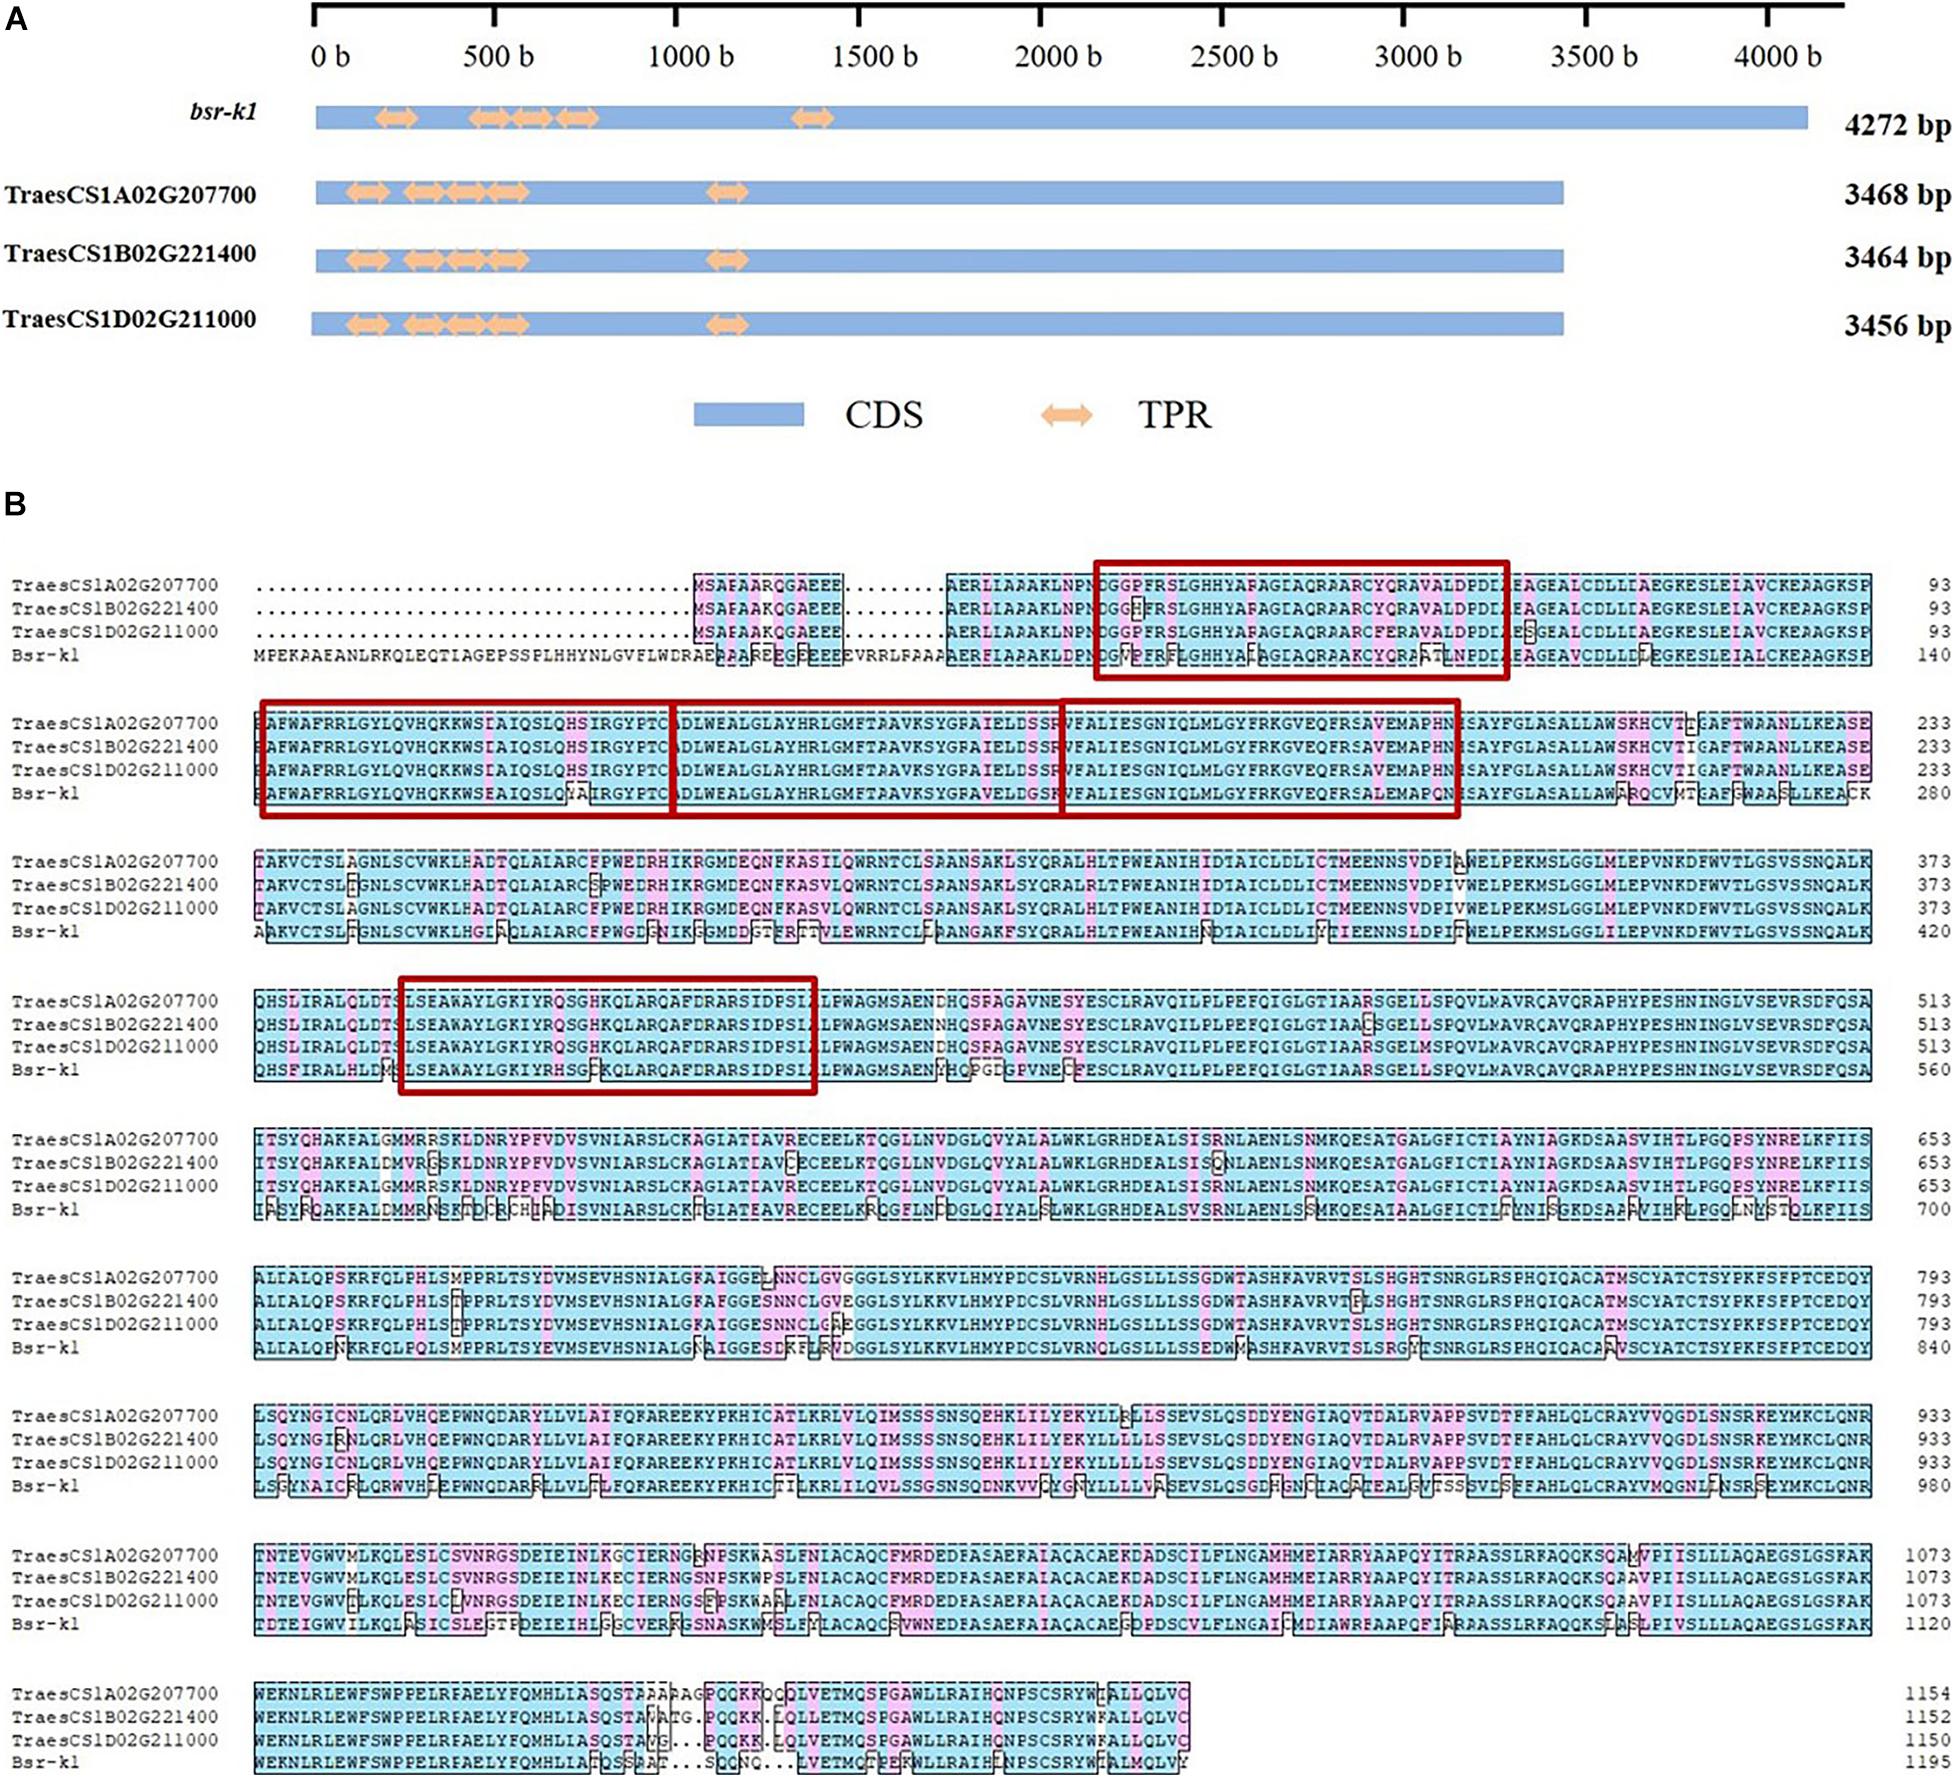
Task: Click the isolated TPR arrow on the TraesCS1D02G211000 bar
Action: tap(727, 324)
